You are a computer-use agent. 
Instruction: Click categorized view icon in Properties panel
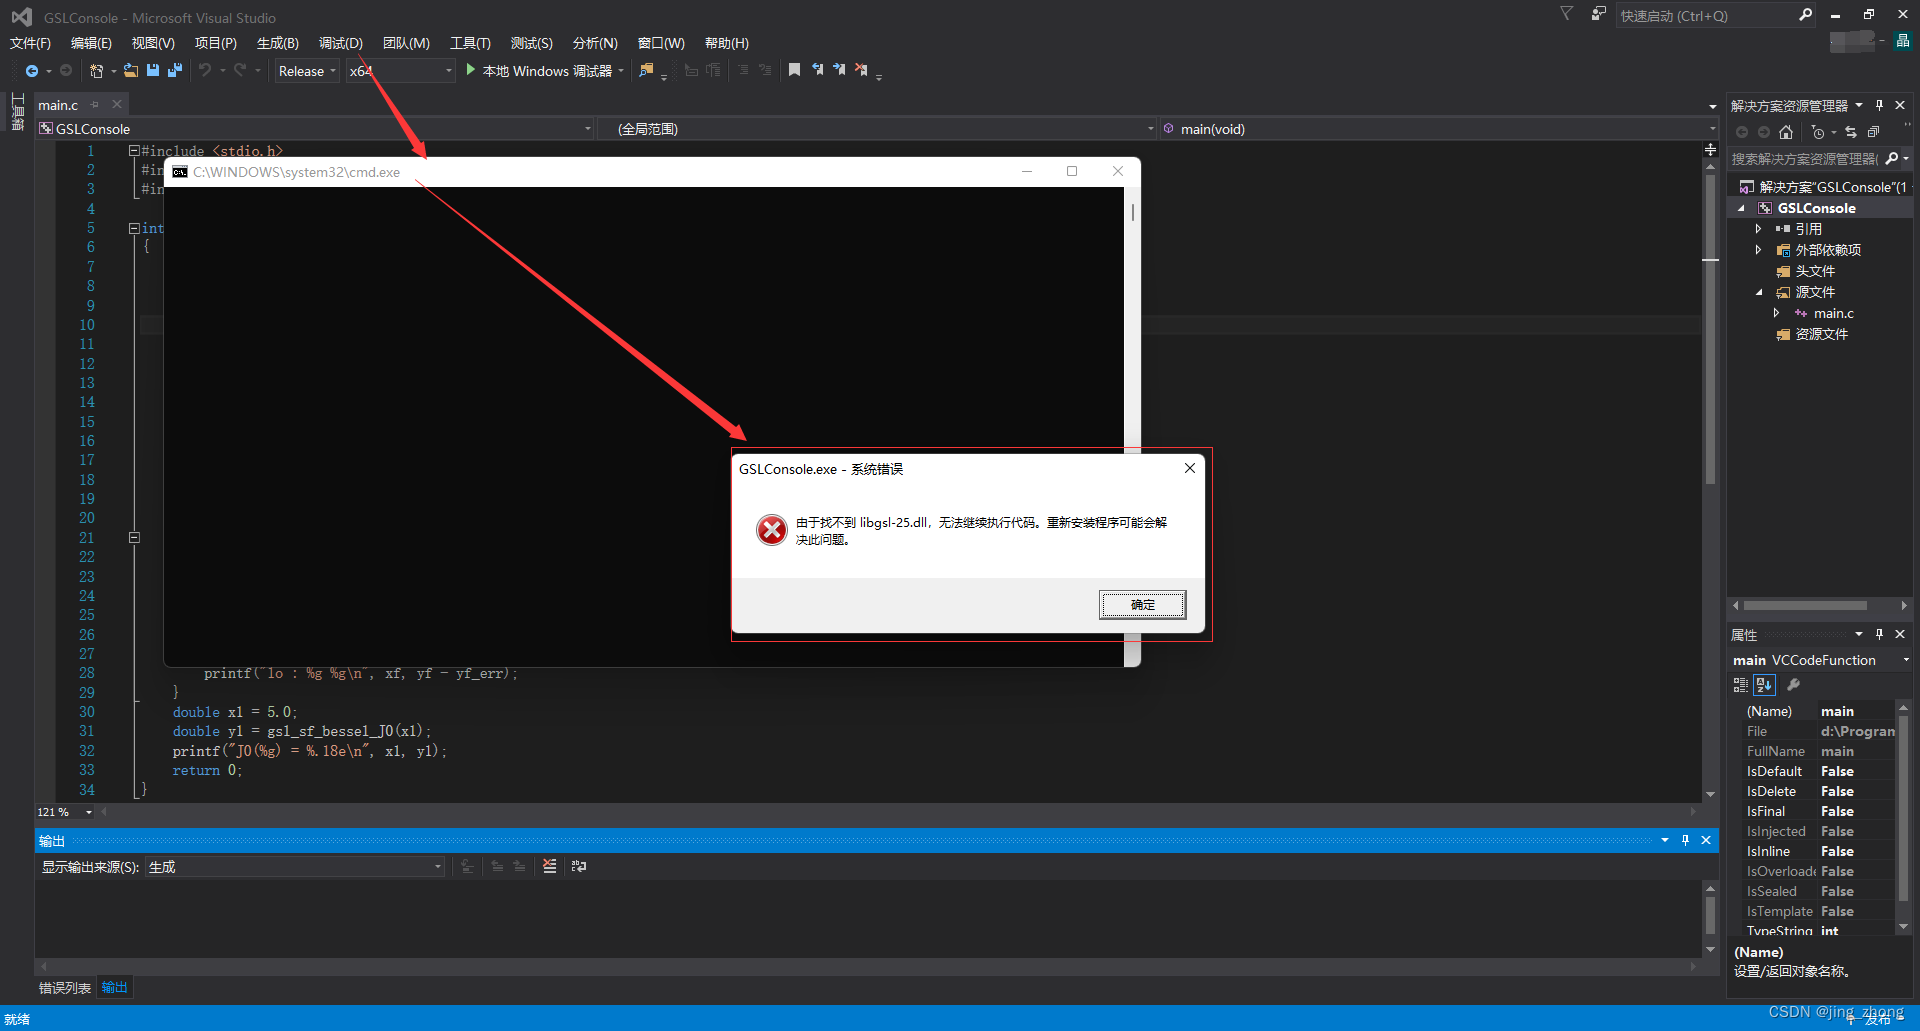[x=1741, y=685]
